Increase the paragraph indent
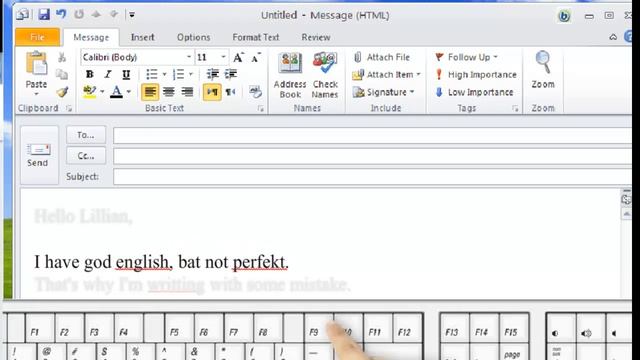640x360 pixels. pos(231,74)
